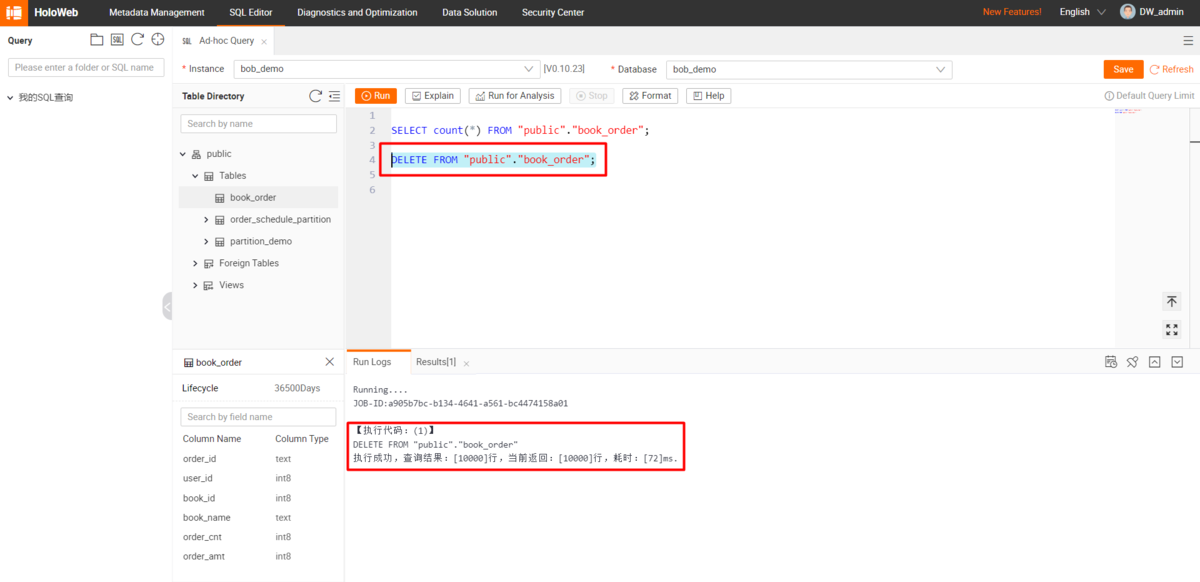1200x582 pixels.
Task: Open Security Center menu
Action: click(553, 12)
